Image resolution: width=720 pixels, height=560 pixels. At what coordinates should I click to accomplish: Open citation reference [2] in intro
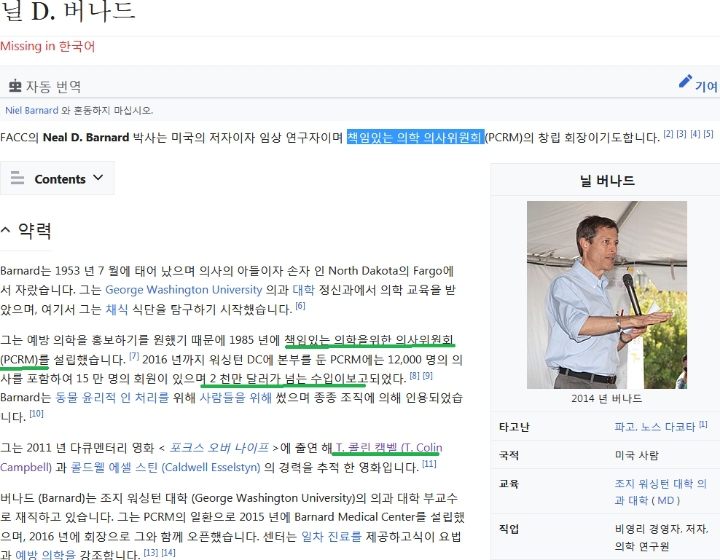tap(668, 134)
